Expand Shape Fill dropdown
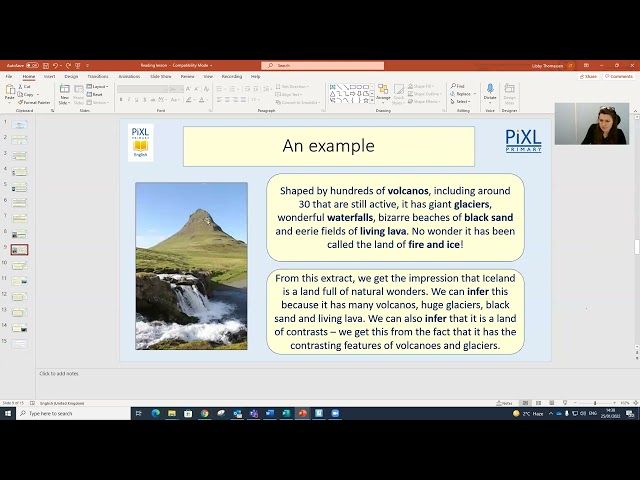Viewport: 640px width, 480px height. (x=420, y=86)
